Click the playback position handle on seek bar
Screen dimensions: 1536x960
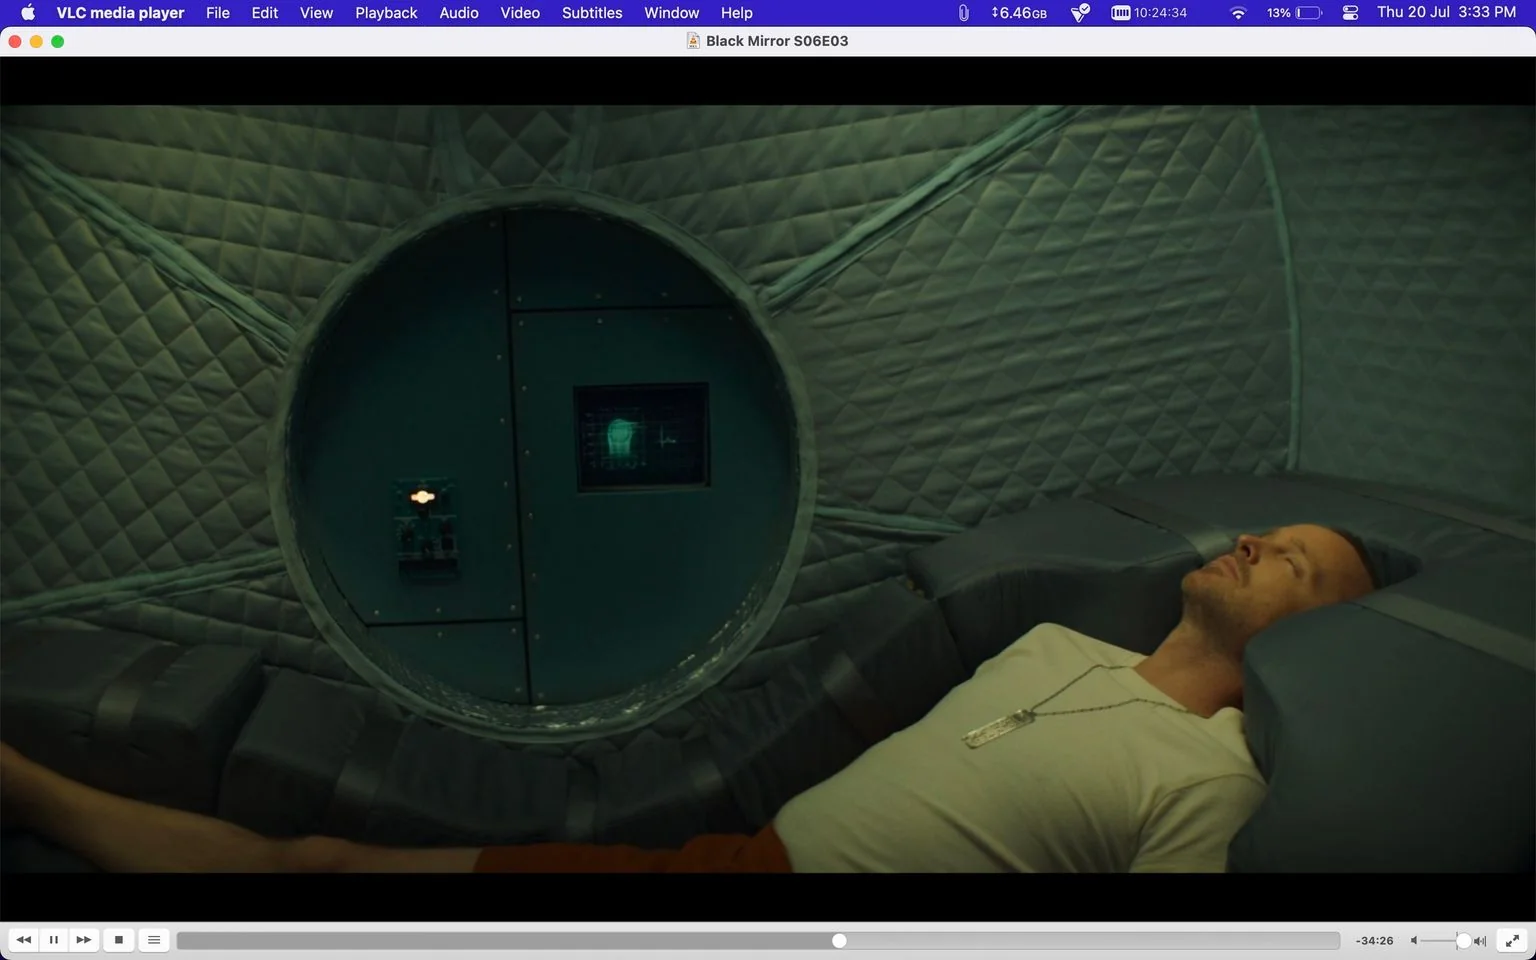tap(839, 941)
